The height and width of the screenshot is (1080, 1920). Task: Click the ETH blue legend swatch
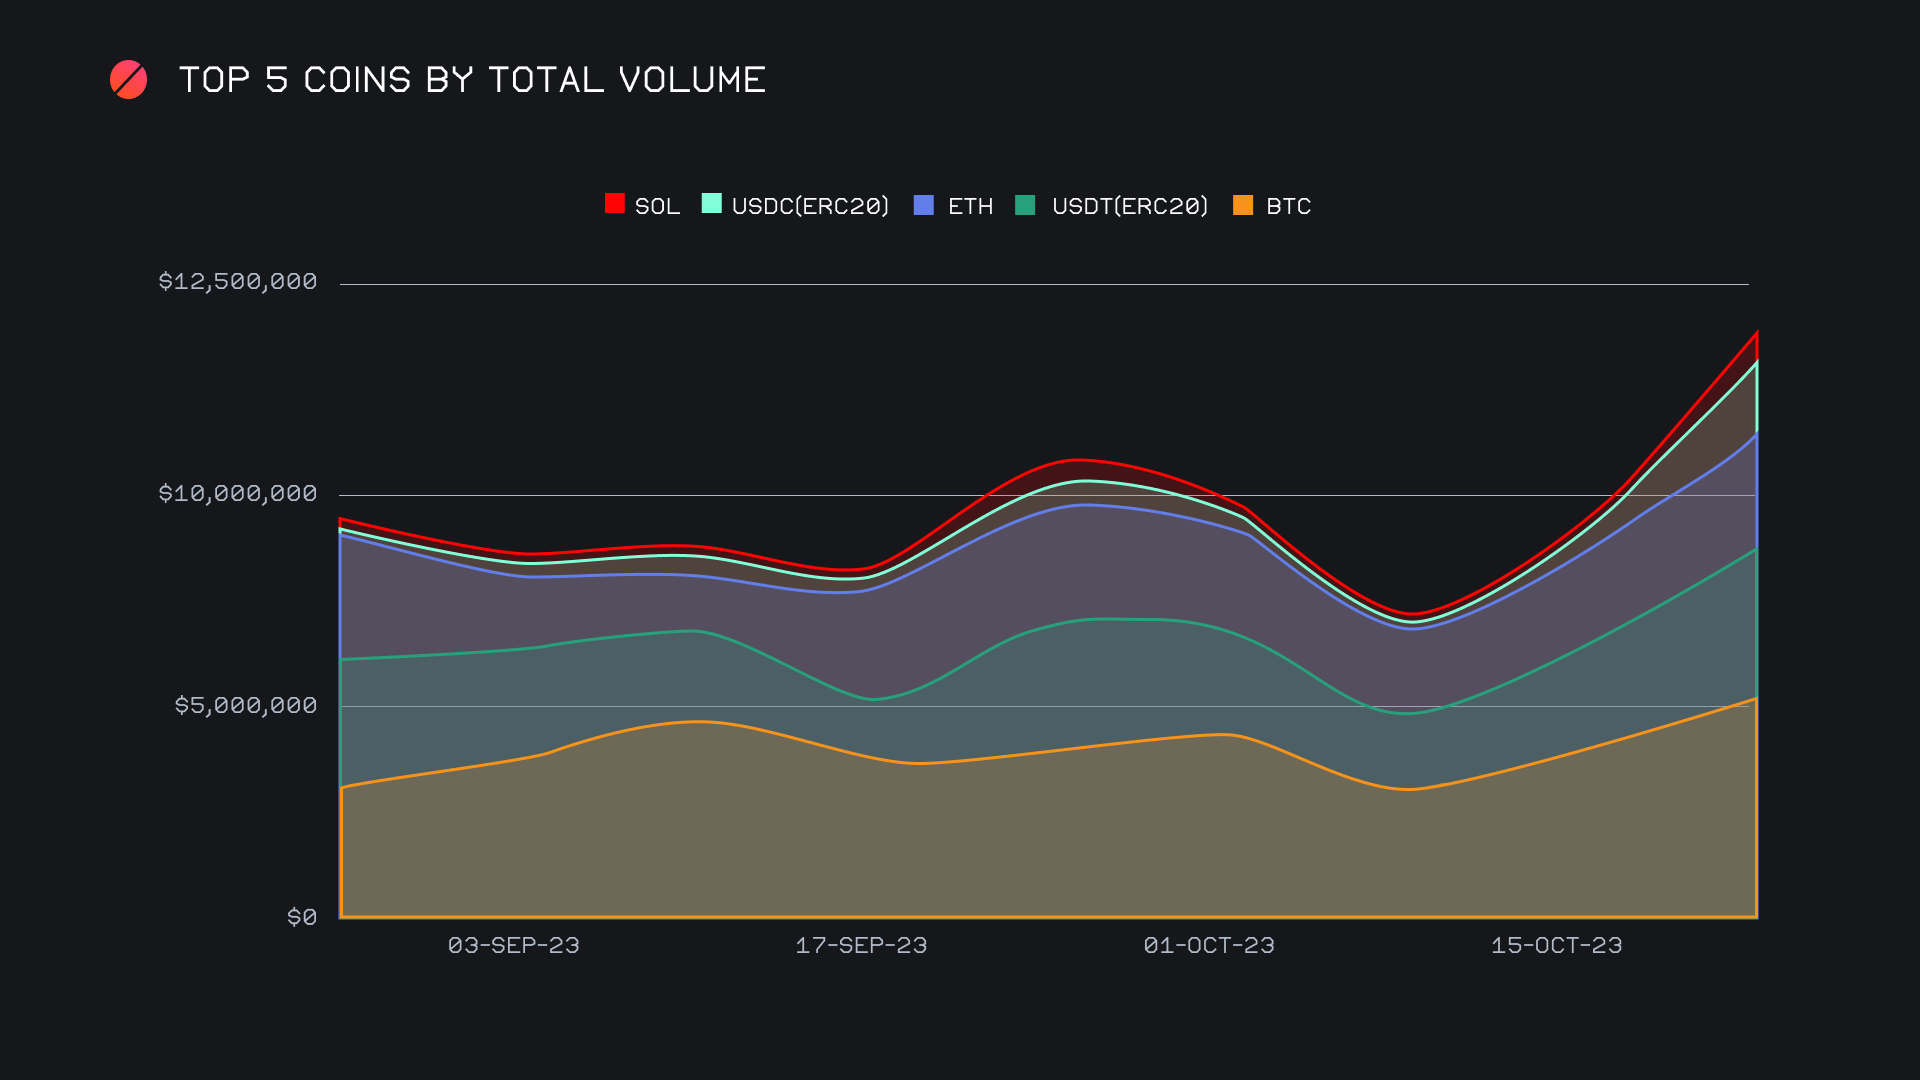pos(924,205)
